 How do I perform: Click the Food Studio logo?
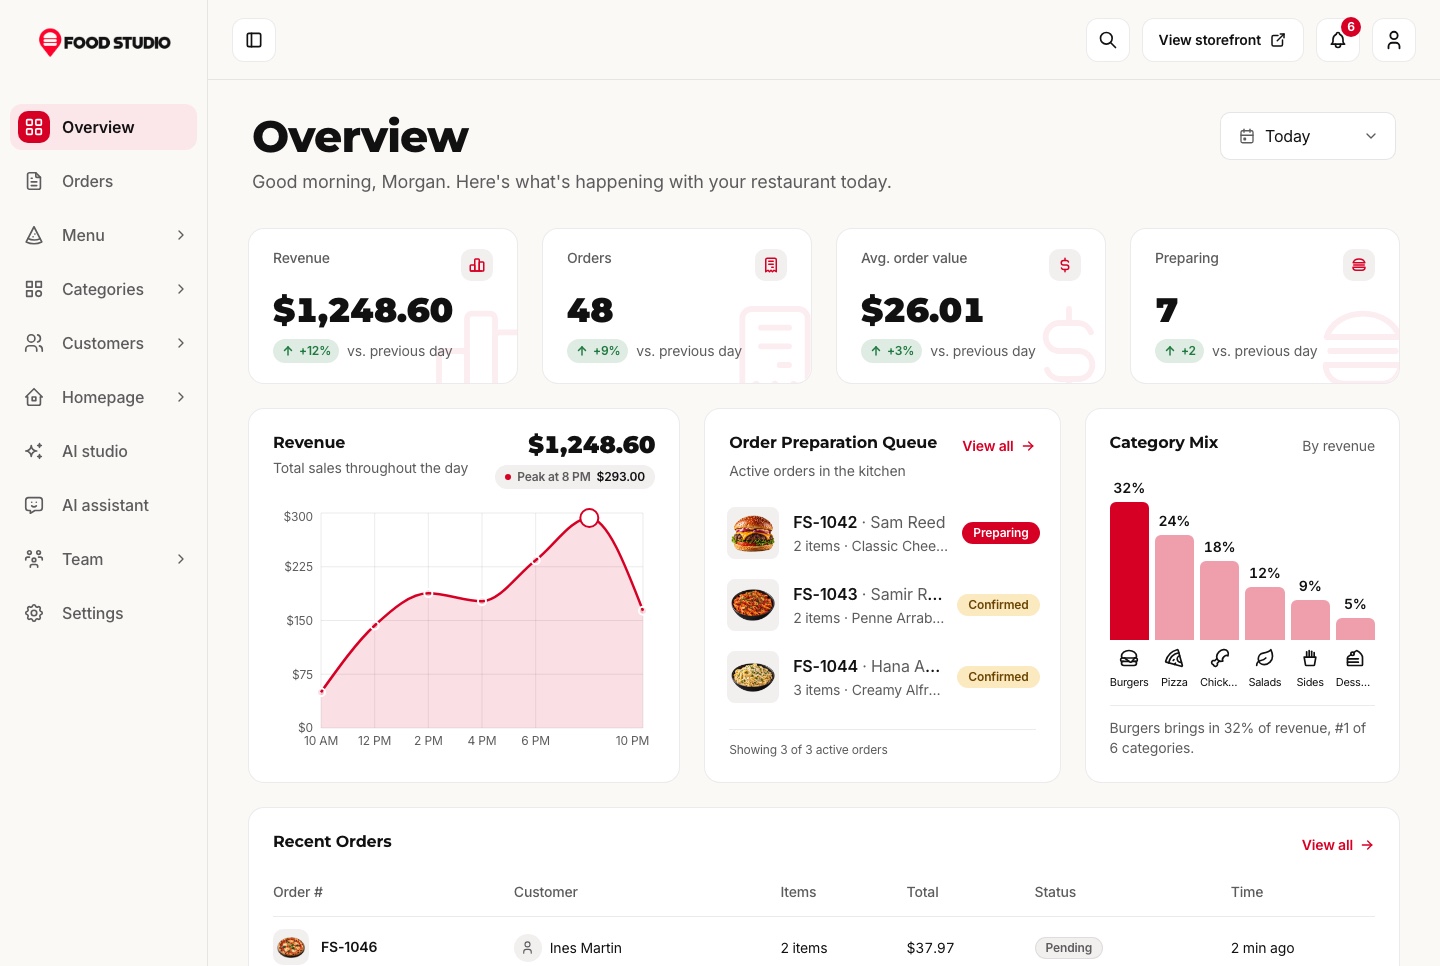tap(104, 42)
